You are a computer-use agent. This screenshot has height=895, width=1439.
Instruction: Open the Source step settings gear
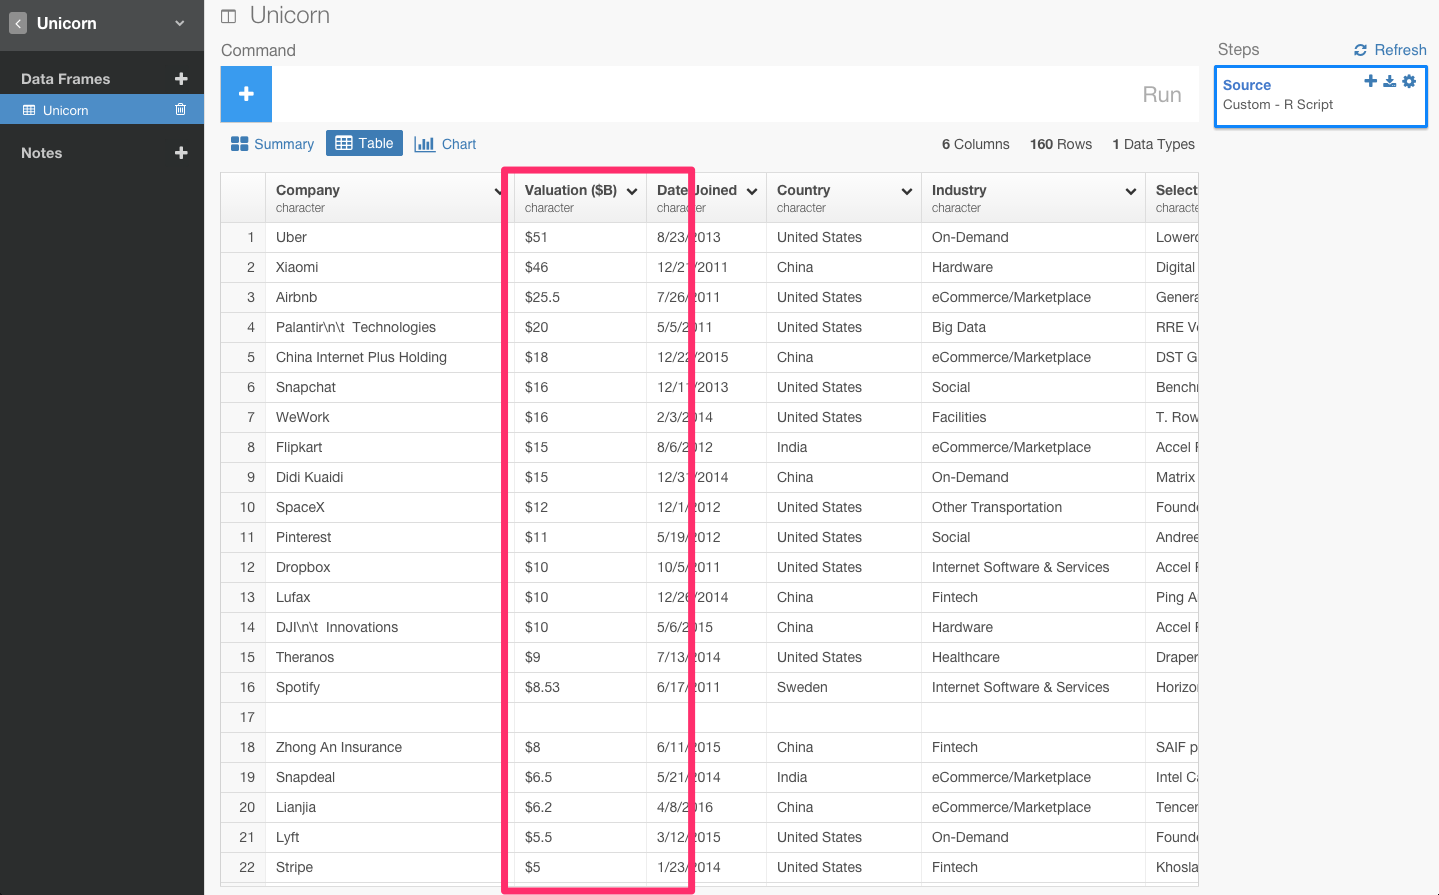[1409, 81]
